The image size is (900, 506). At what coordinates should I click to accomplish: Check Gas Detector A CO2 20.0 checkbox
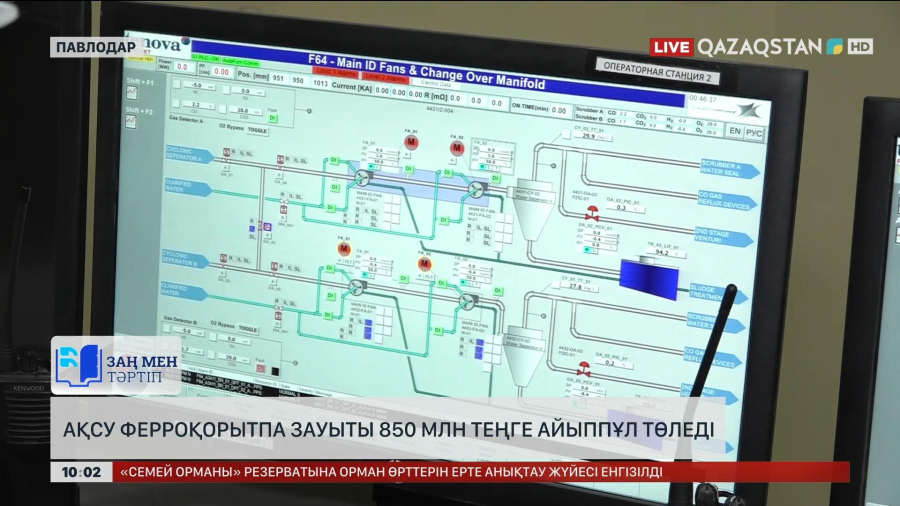tap(222, 108)
